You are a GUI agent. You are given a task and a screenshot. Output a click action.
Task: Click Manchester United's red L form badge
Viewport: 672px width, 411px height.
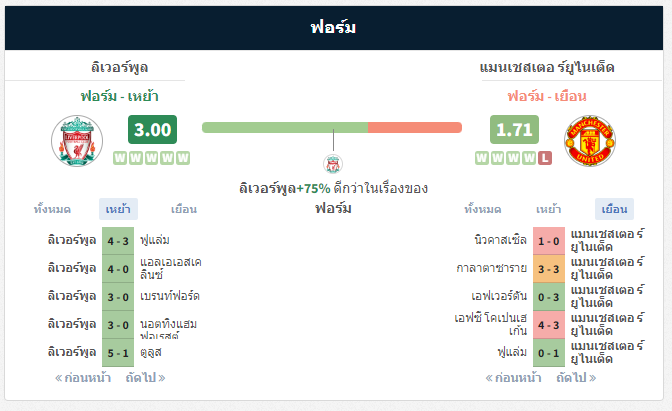coord(545,158)
